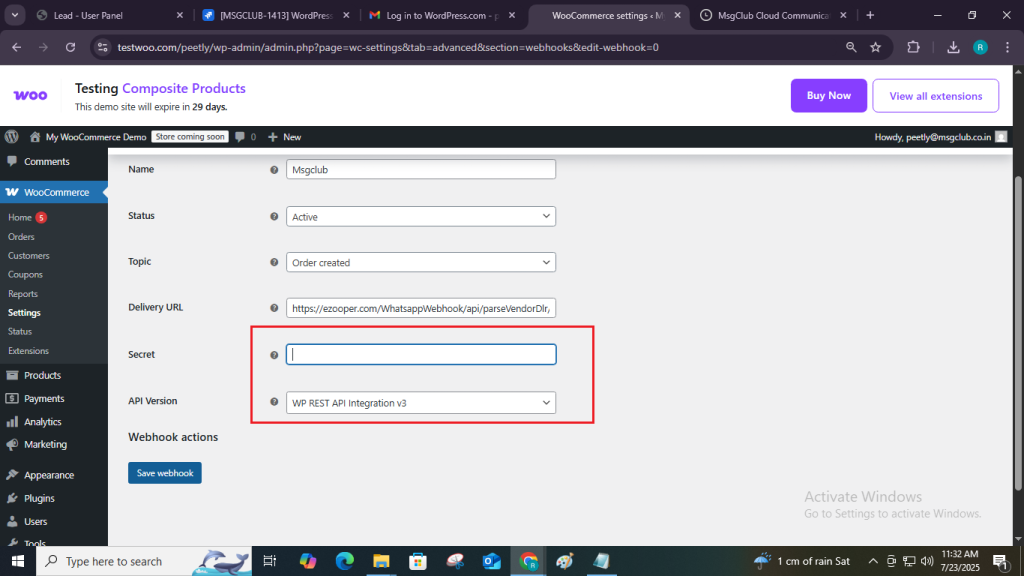Open Task View on the taskbar
1024x576 pixels.
tap(269, 561)
